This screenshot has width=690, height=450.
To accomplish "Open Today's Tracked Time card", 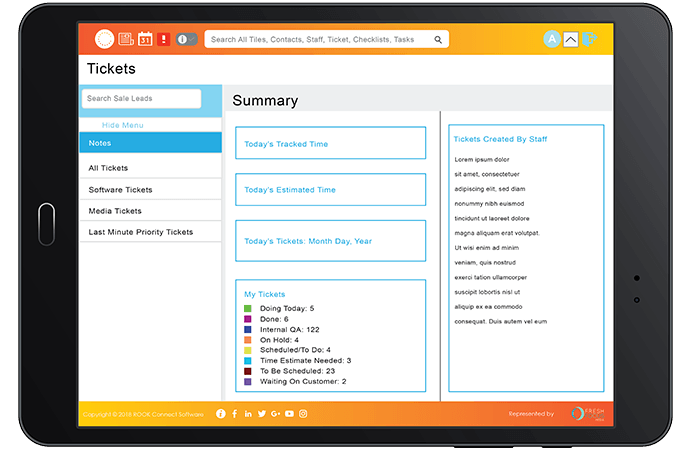I will (330, 143).
